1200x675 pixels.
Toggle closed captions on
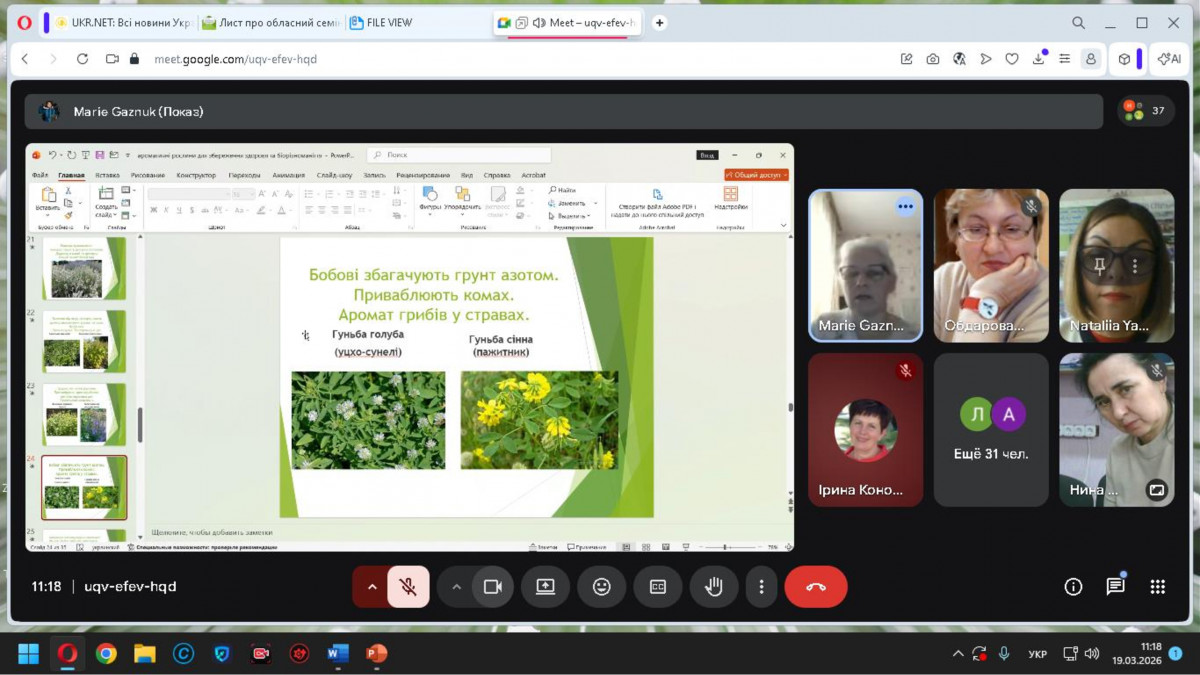tap(657, 587)
